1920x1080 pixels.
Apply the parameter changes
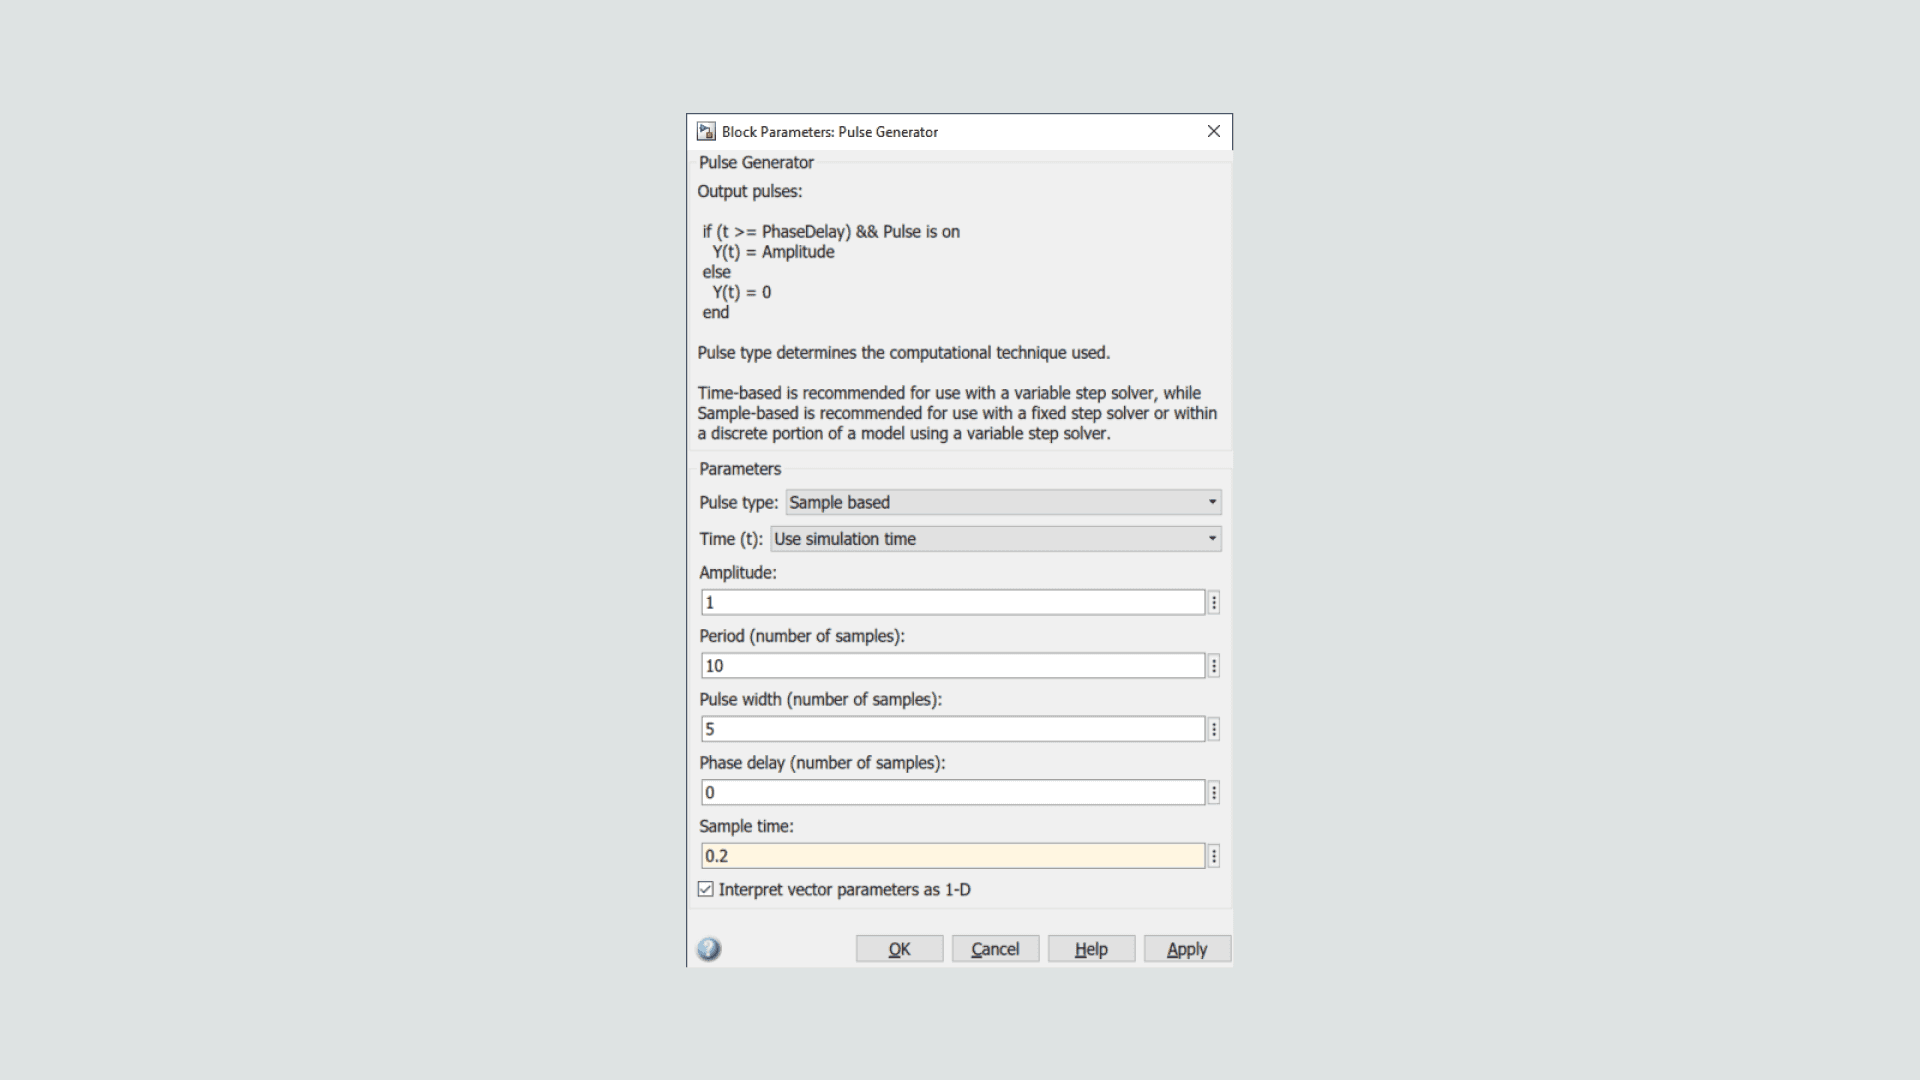[x=1187, y=949]
